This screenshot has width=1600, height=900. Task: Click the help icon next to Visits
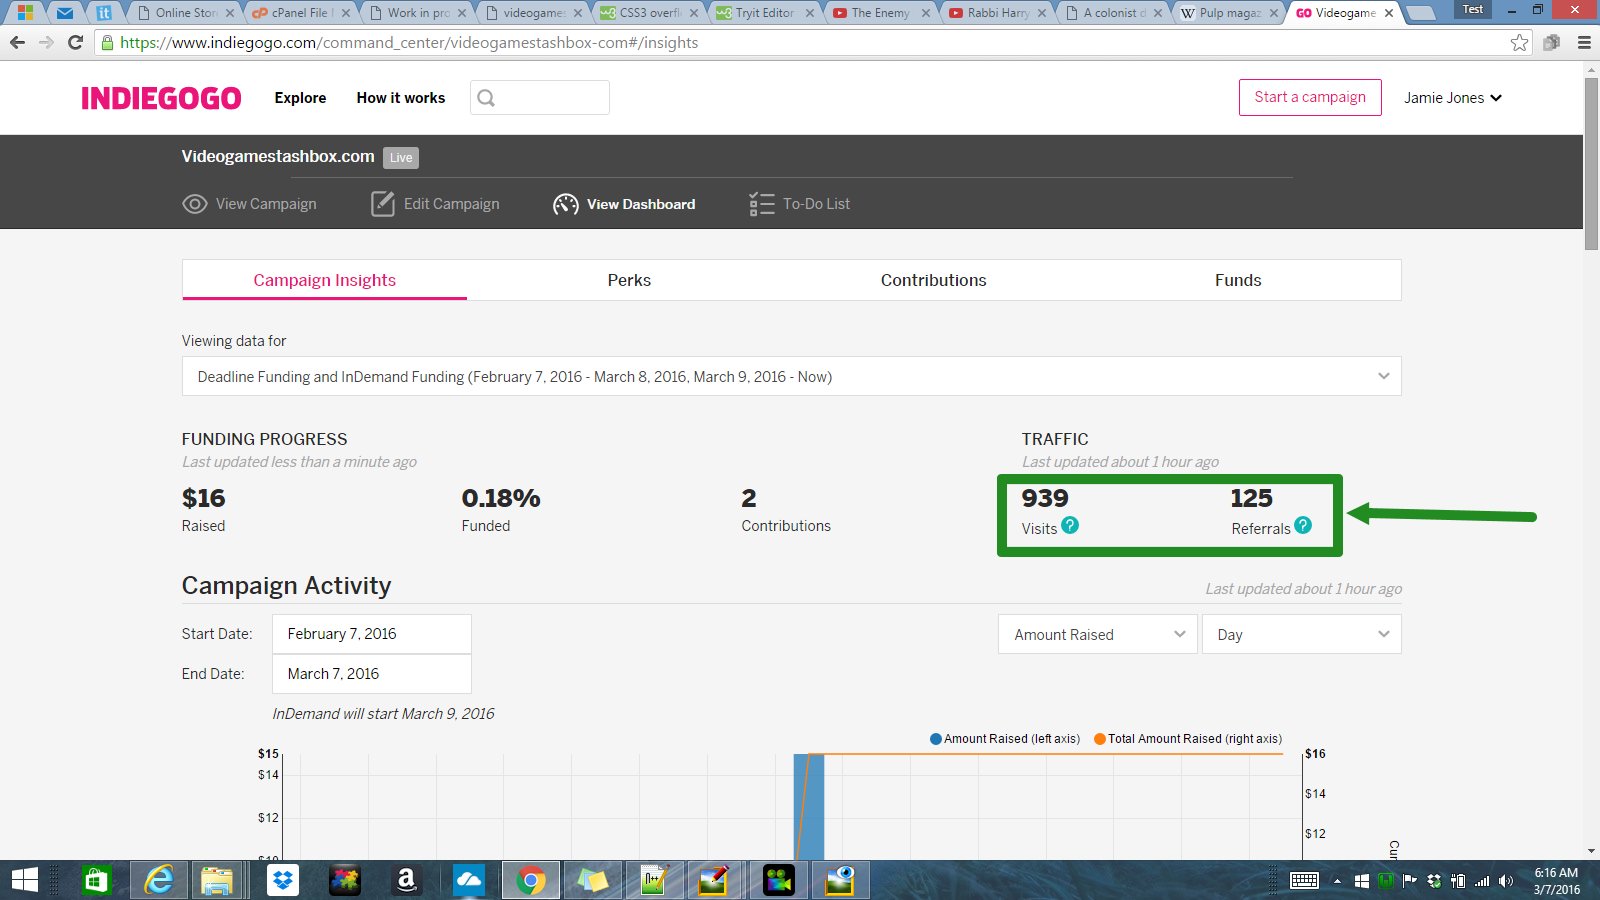click(x=1070, y=525)
